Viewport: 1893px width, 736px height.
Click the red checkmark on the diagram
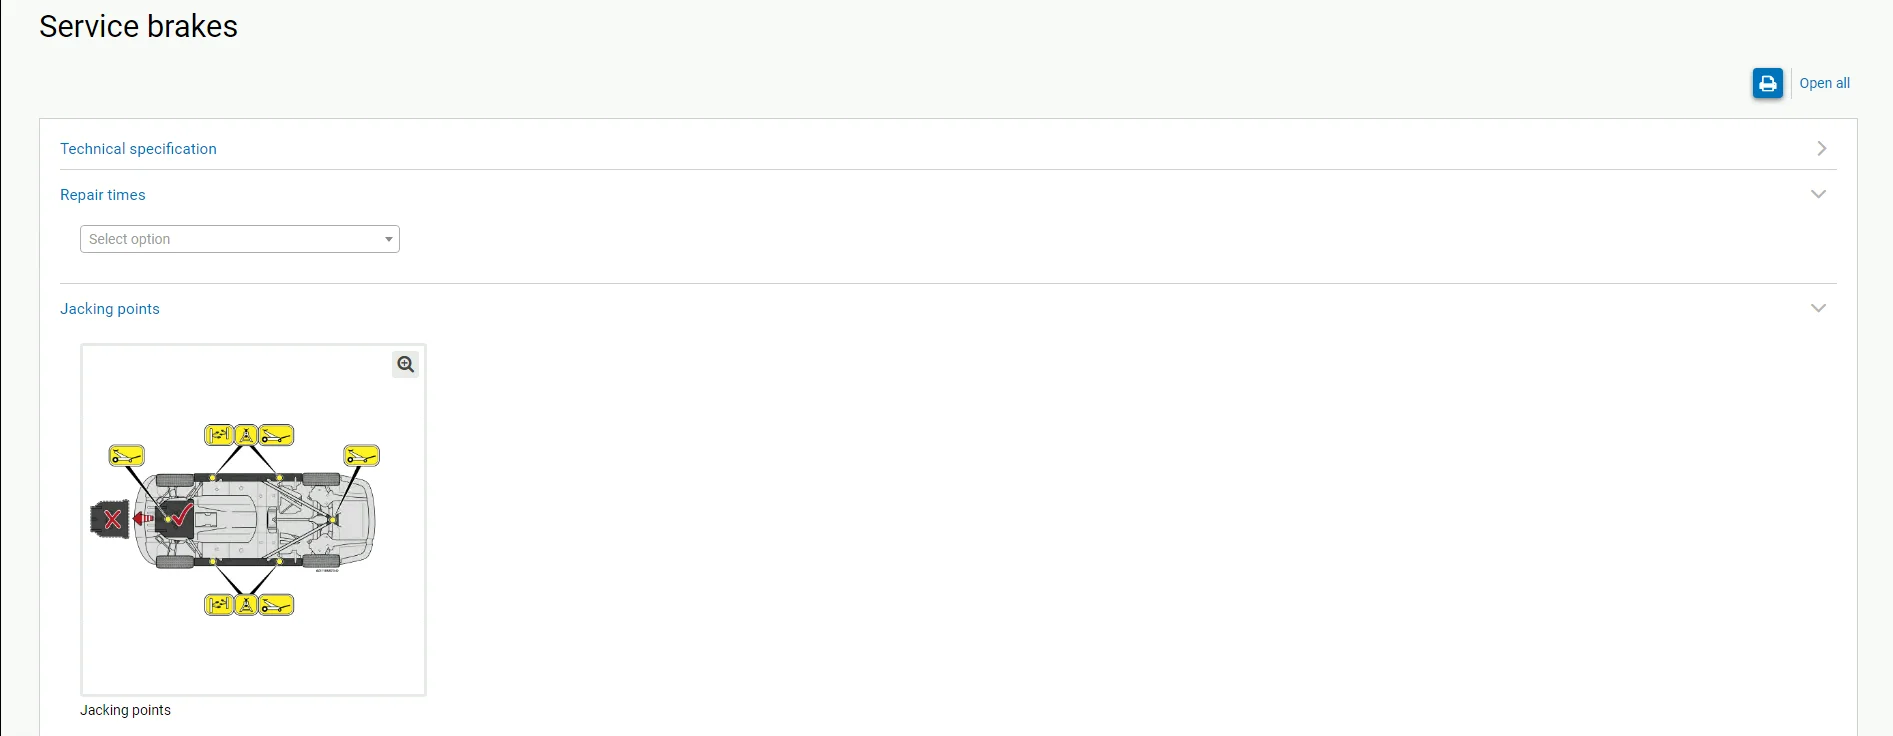(x=181, y=515)
